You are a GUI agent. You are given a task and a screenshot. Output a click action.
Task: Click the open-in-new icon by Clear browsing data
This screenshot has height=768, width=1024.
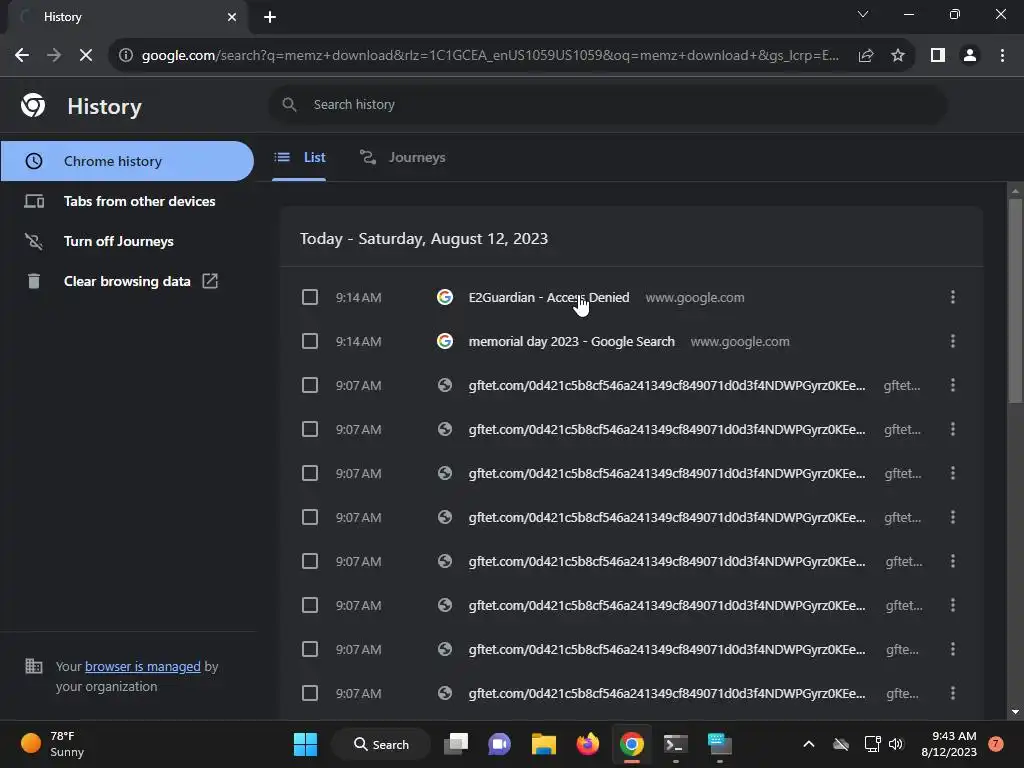[210, 281]
